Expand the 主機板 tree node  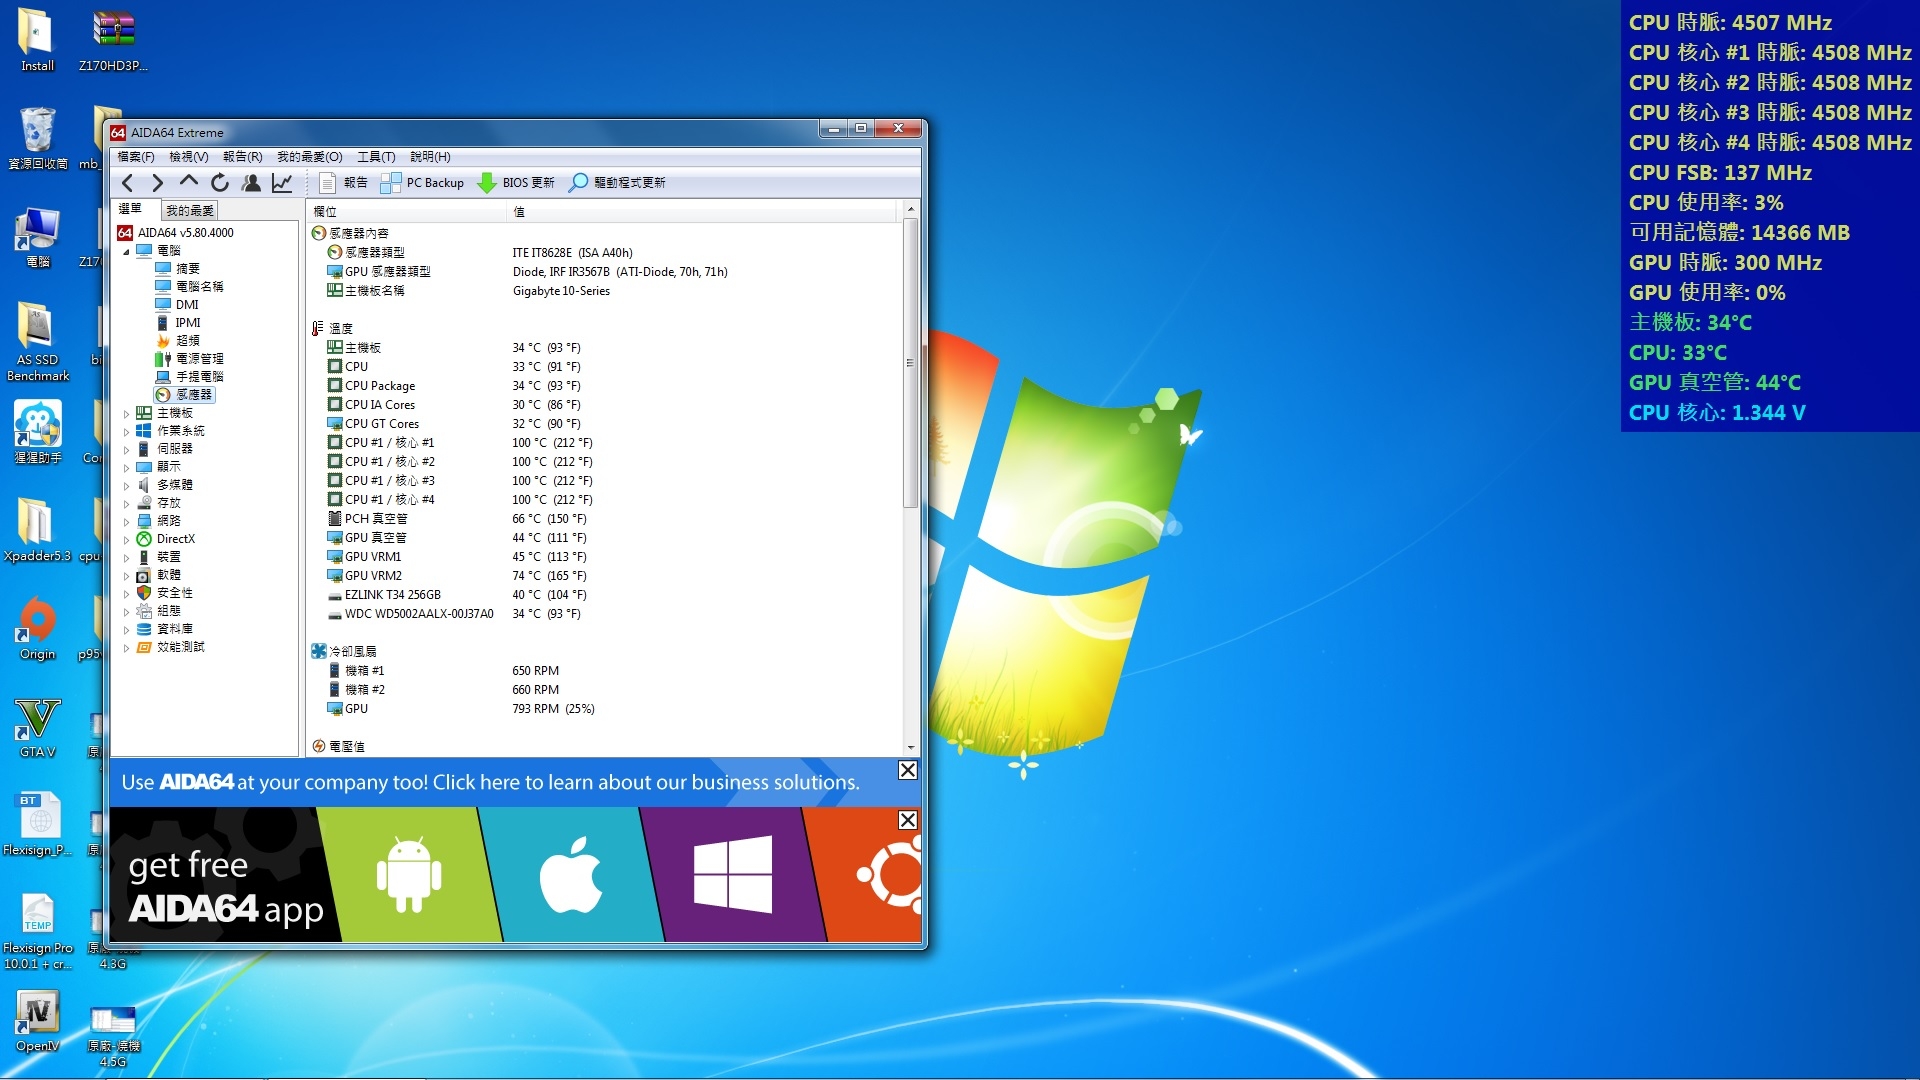(127, 414)
